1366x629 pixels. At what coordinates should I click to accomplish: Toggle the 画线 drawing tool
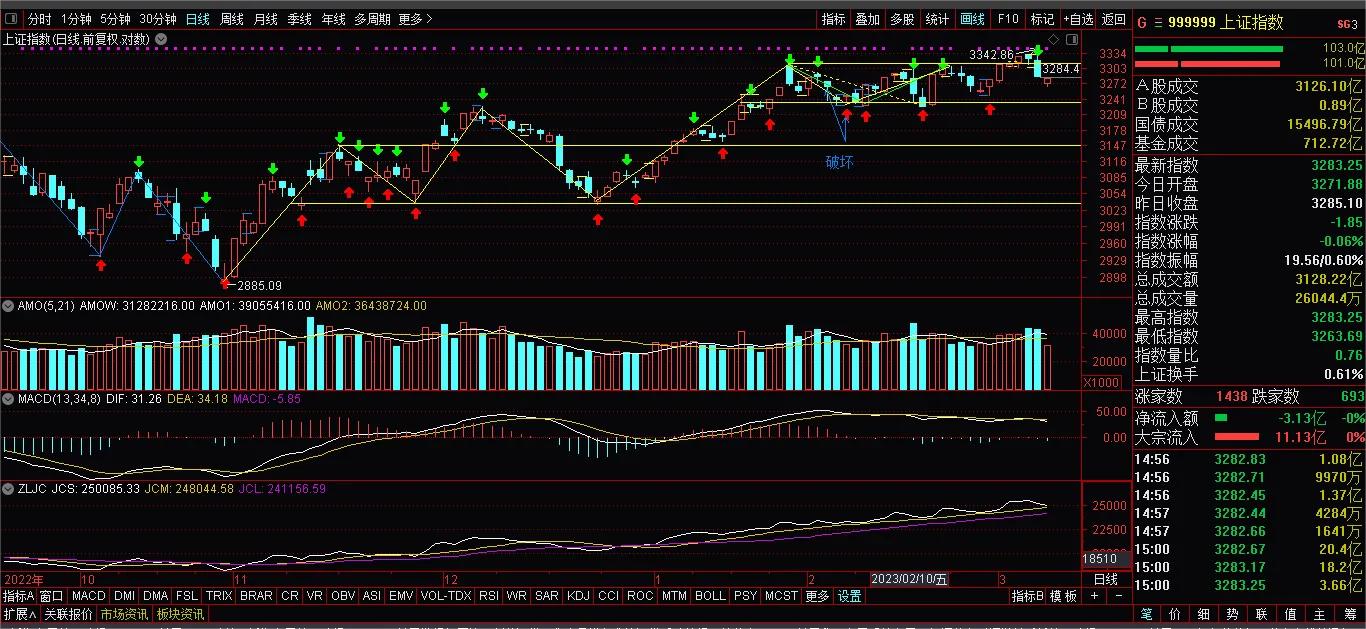[972, 19]
